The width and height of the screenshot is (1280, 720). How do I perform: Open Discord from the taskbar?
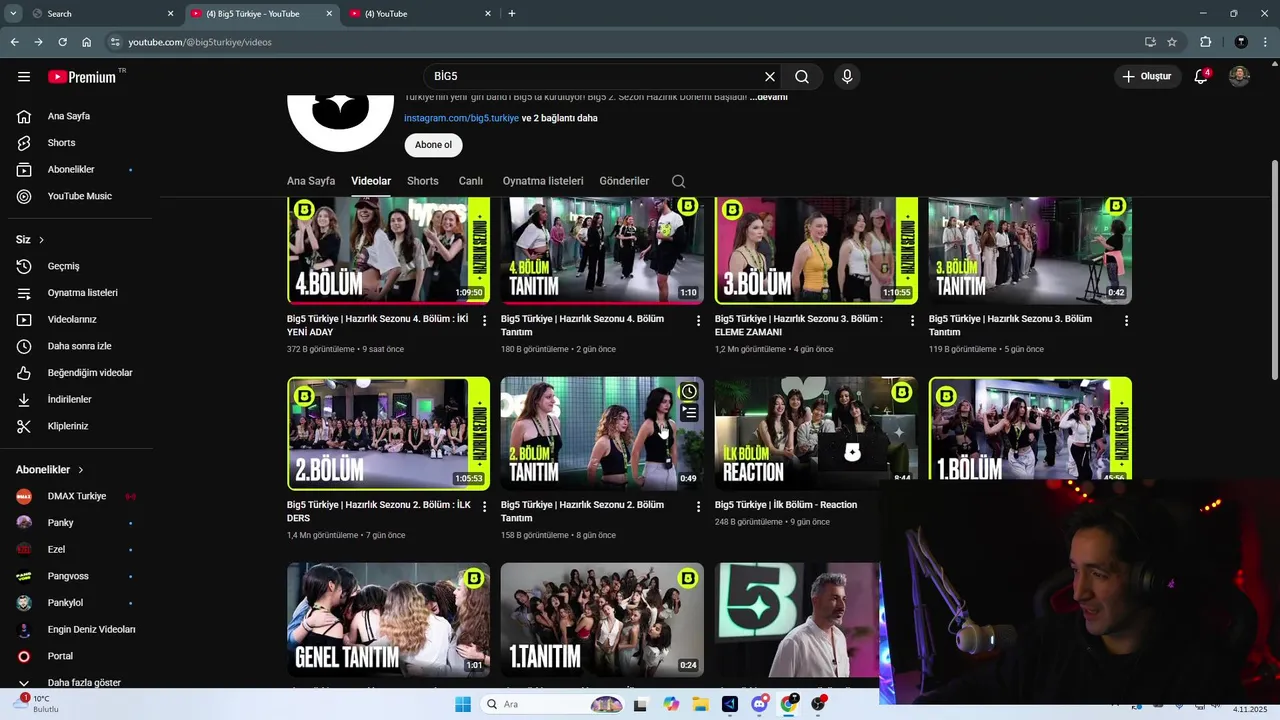[759, 704]
